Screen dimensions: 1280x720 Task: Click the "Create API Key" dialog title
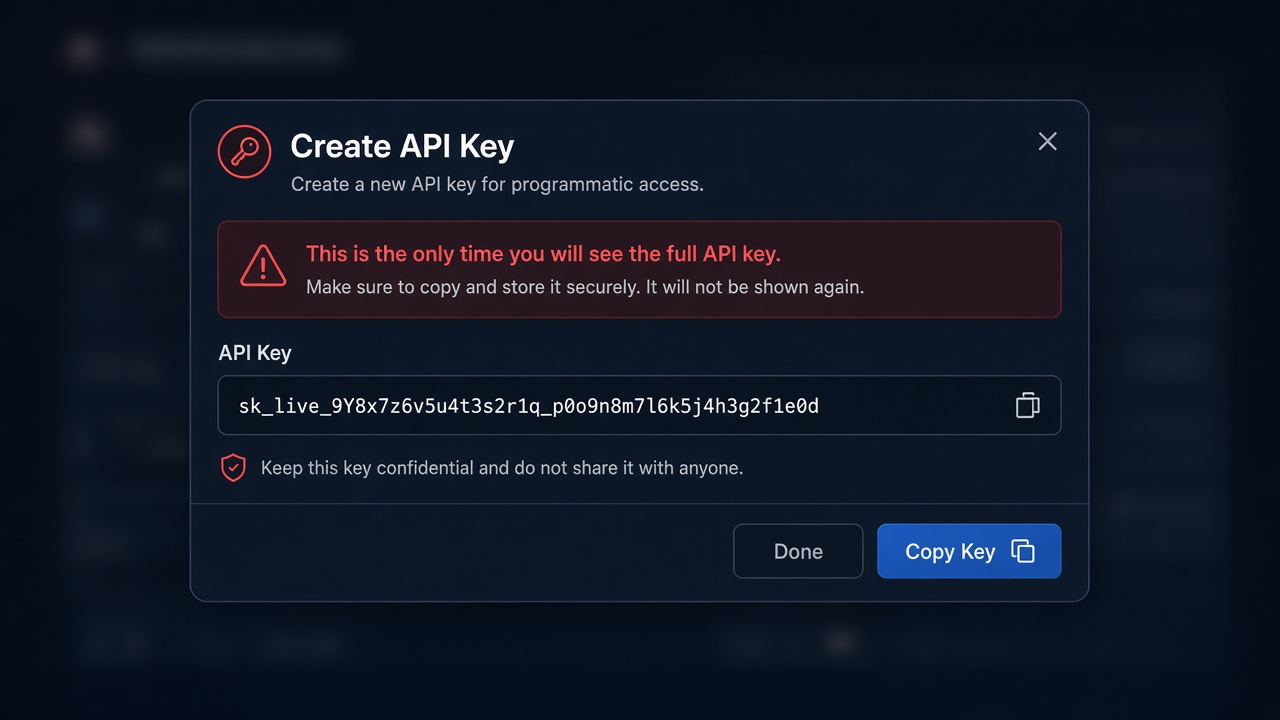click(x=402, y=146)
